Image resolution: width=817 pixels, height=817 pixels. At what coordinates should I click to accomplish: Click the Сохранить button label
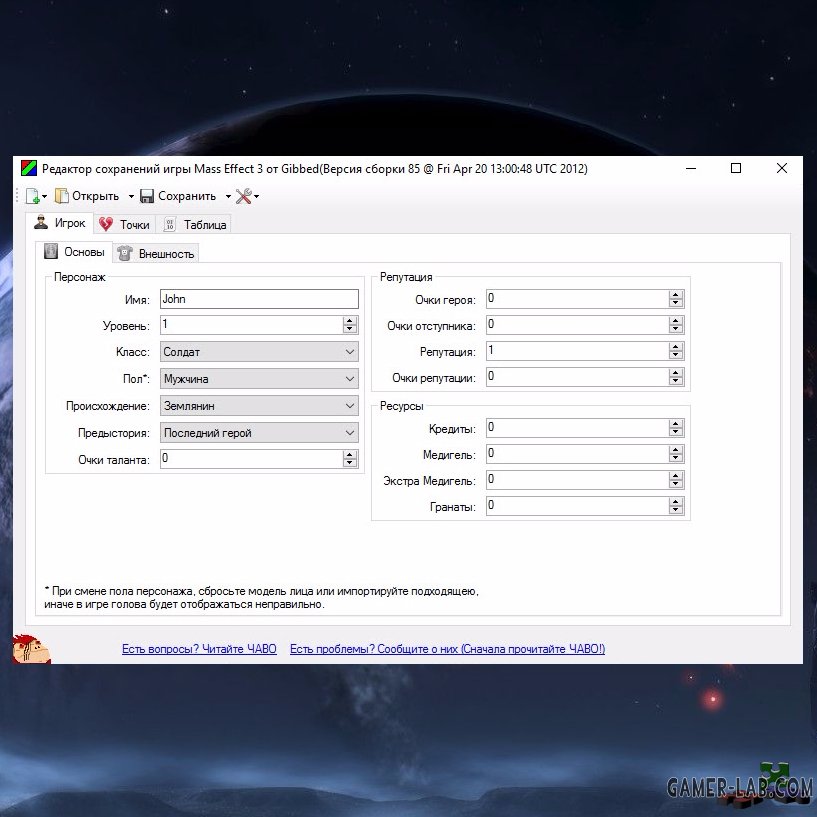187,196
